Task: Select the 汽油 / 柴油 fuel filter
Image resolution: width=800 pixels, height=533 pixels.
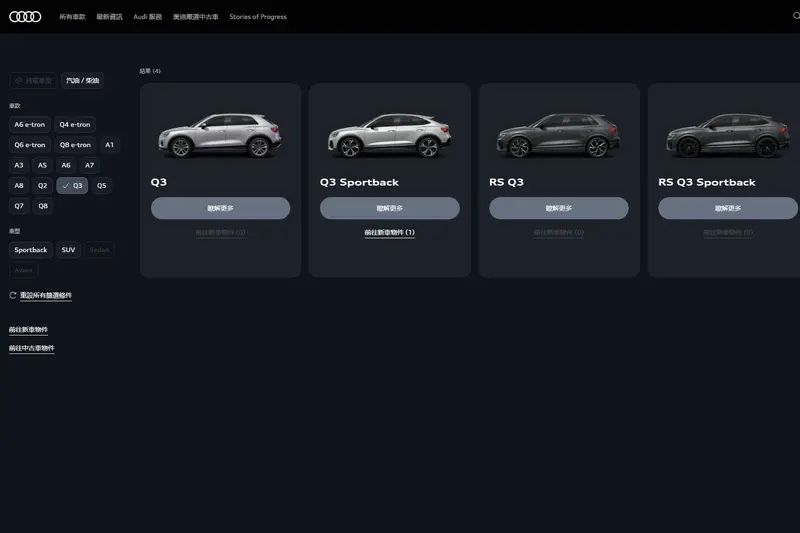Action: click(82, 81)
